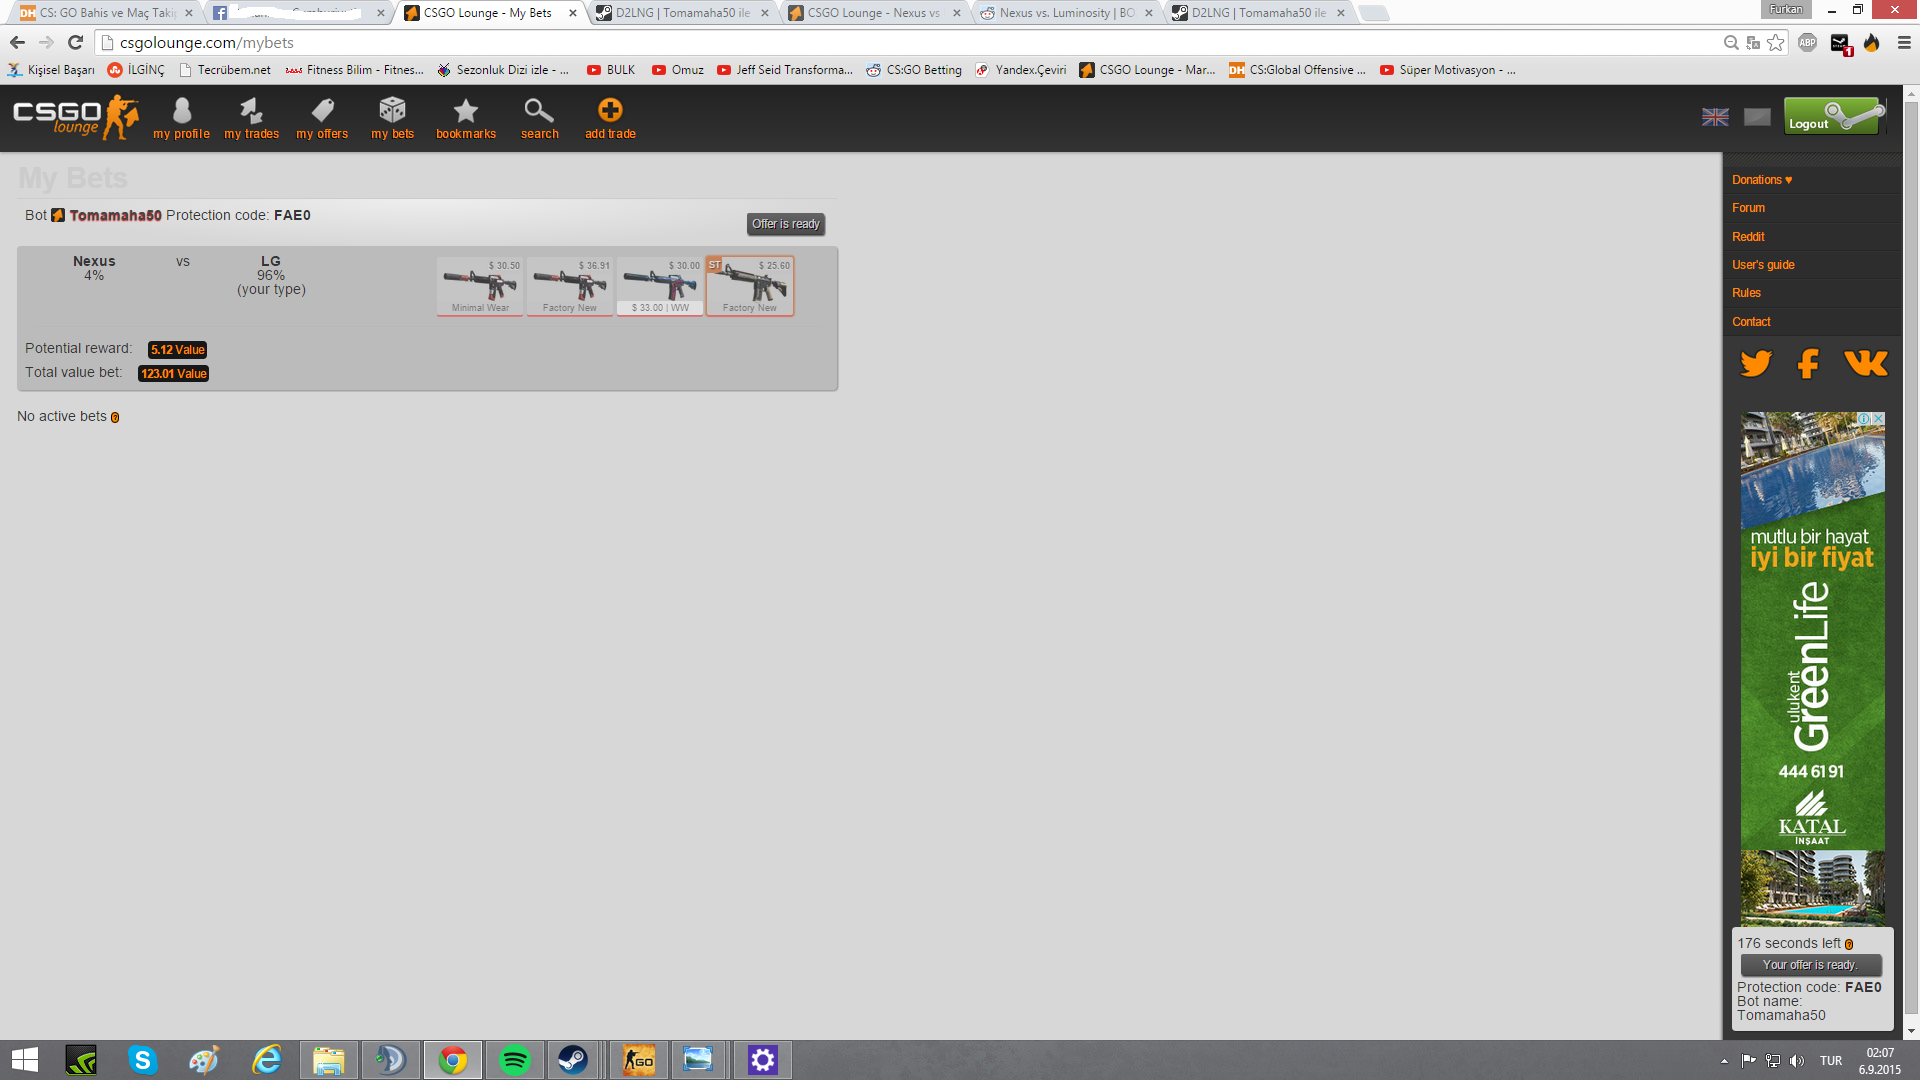Open the Adblock Plus extension icon
This screenshot has width=1920, height=1080.
pos(1807,43)
